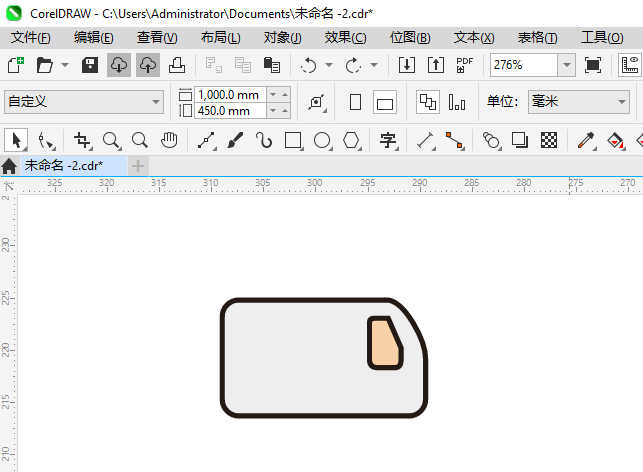
Task: Select the Color Eyedropper tool
Action: 586,140
